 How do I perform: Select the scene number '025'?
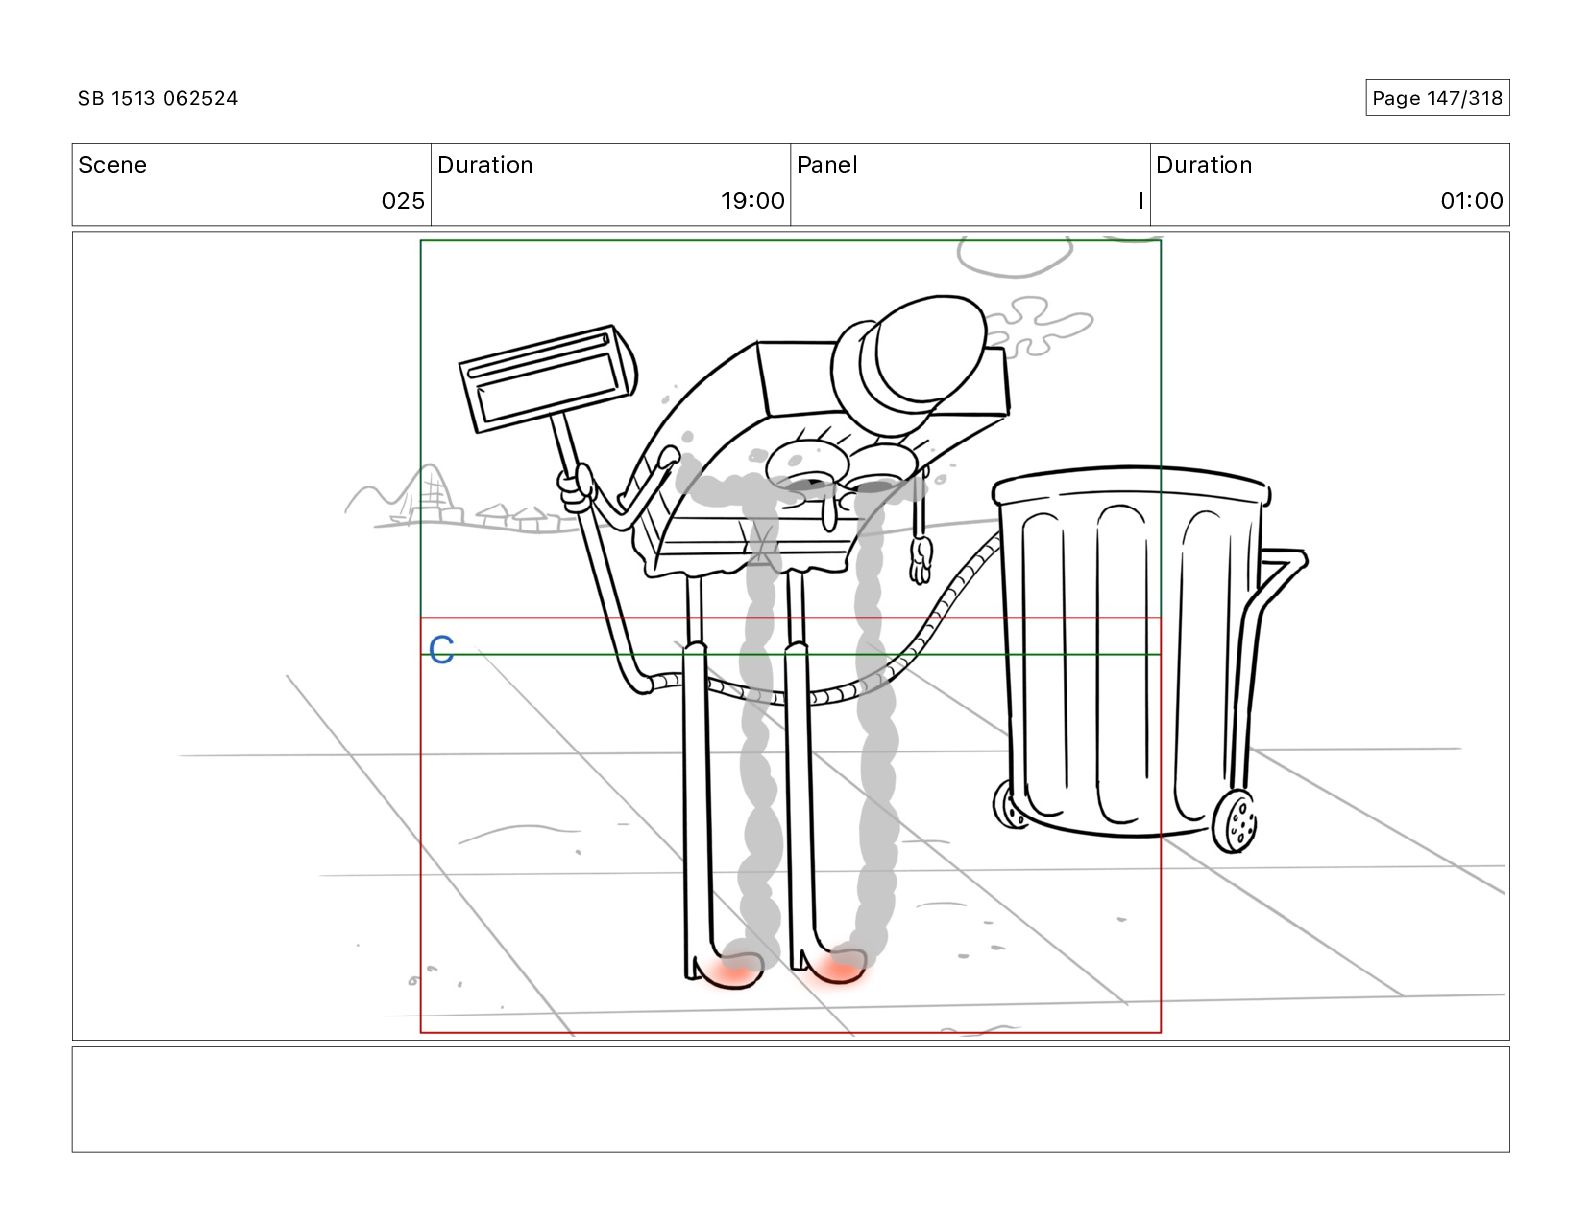click(x=403, y=201)
